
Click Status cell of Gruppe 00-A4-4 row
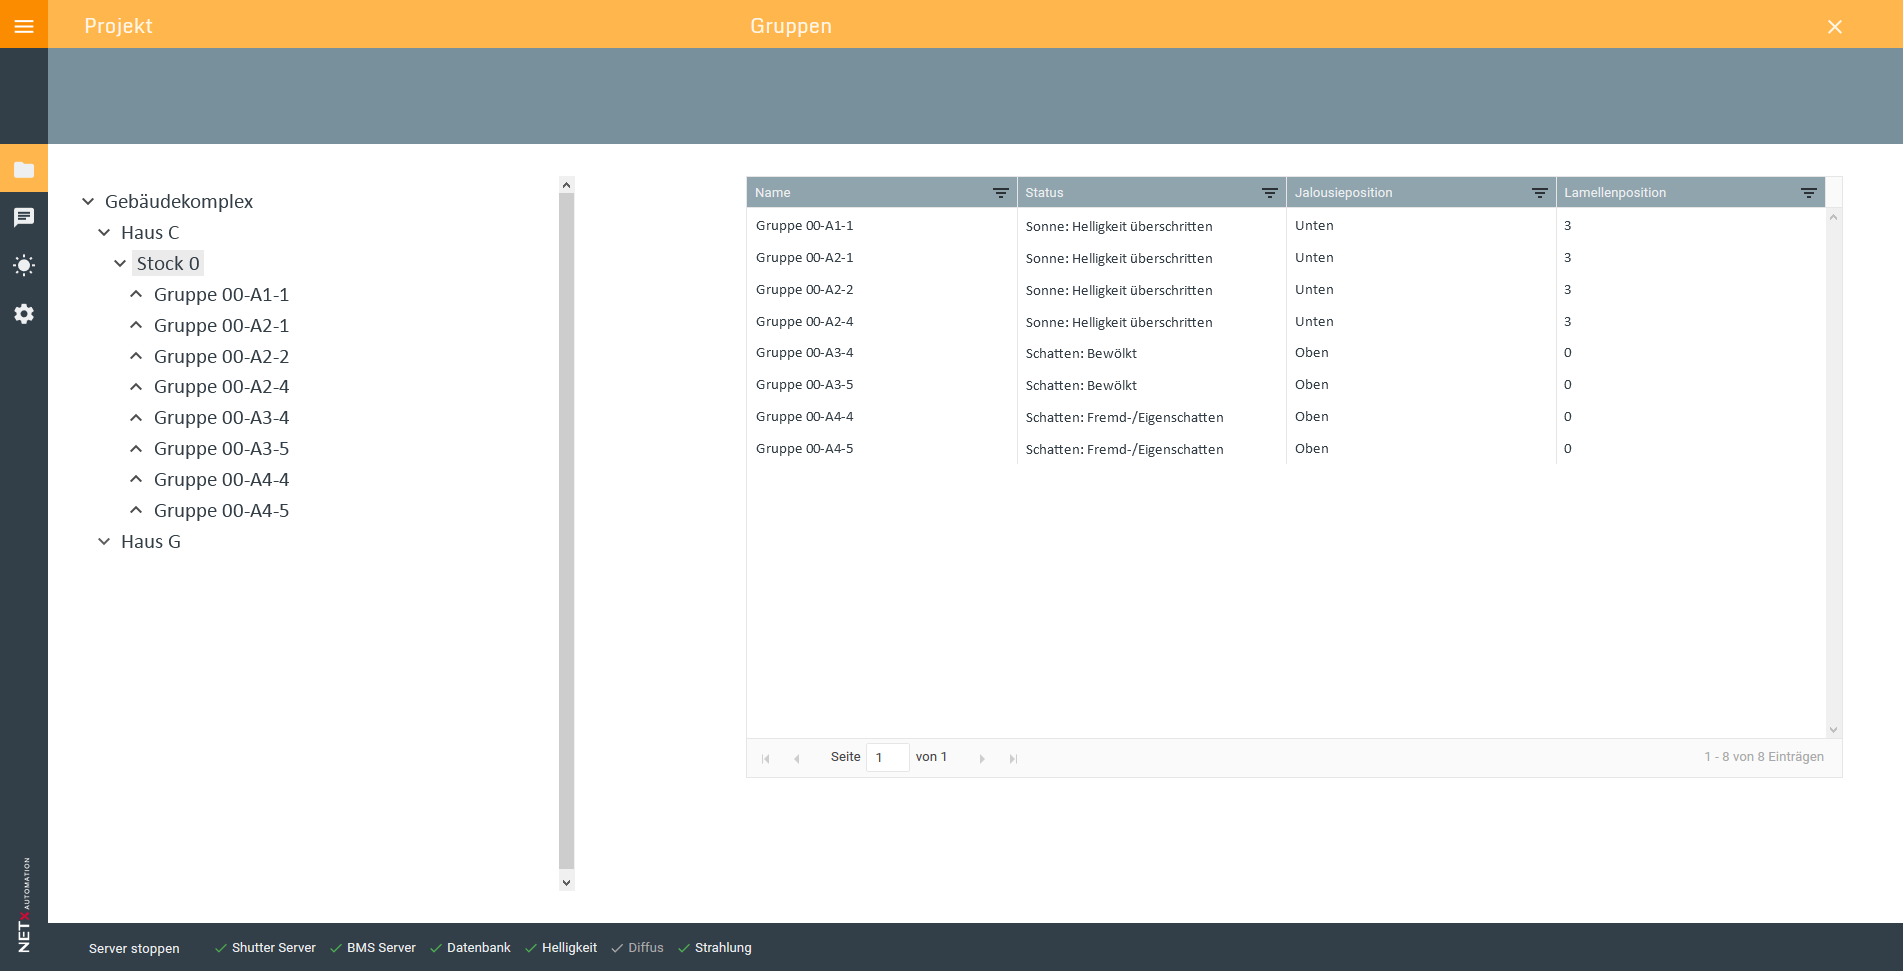tap(1151, 417)
